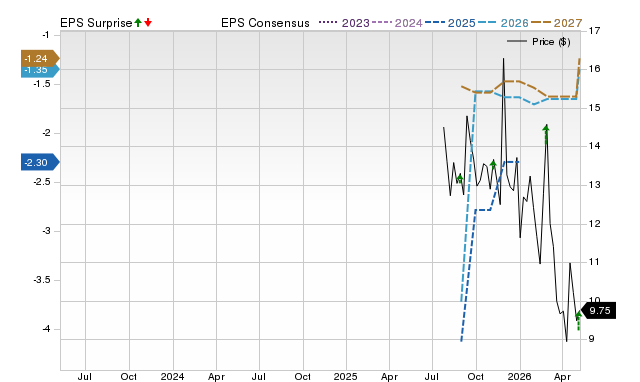Toggle the 2023 EPS consensus series in the legend
This screenshot has width=640, height=382.
click(344, 23)
